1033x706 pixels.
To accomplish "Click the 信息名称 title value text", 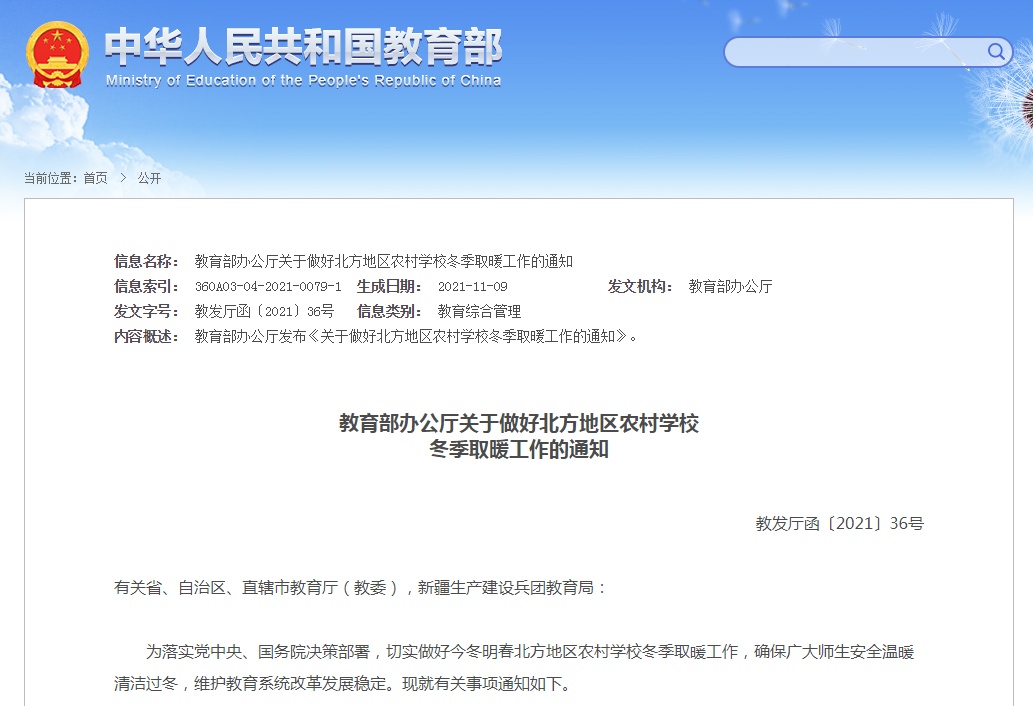I will tap(383, 261).
